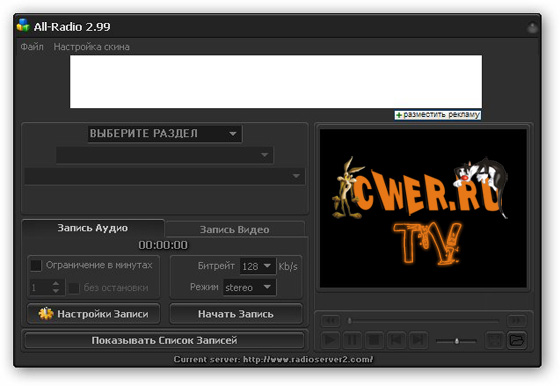Toggle the без остановки checkbox
The height and width of the screenshot is (386, 560).
click(74, 288)
